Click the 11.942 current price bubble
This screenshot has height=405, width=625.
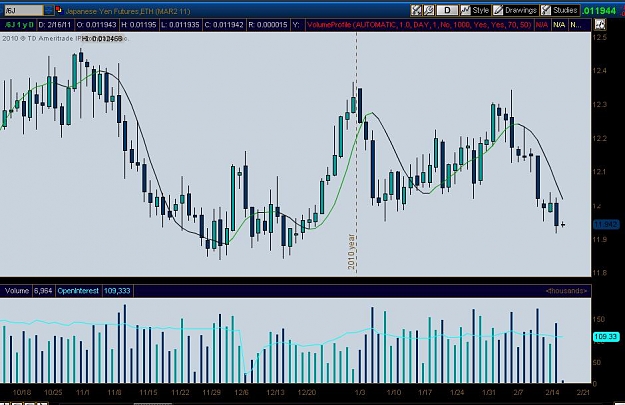coord(606,224)
